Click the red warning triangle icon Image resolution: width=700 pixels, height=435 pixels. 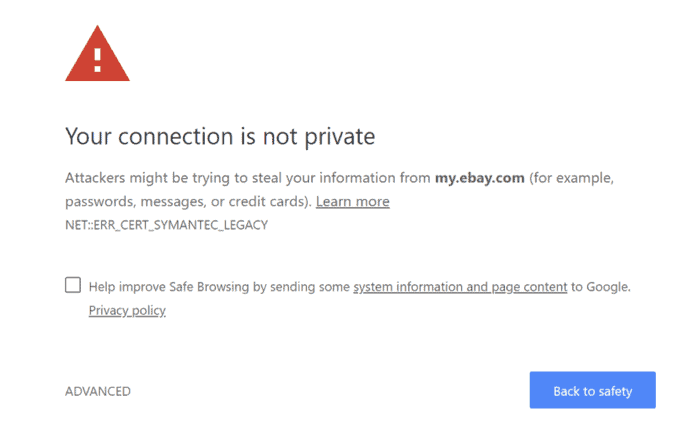coord(97,58)
